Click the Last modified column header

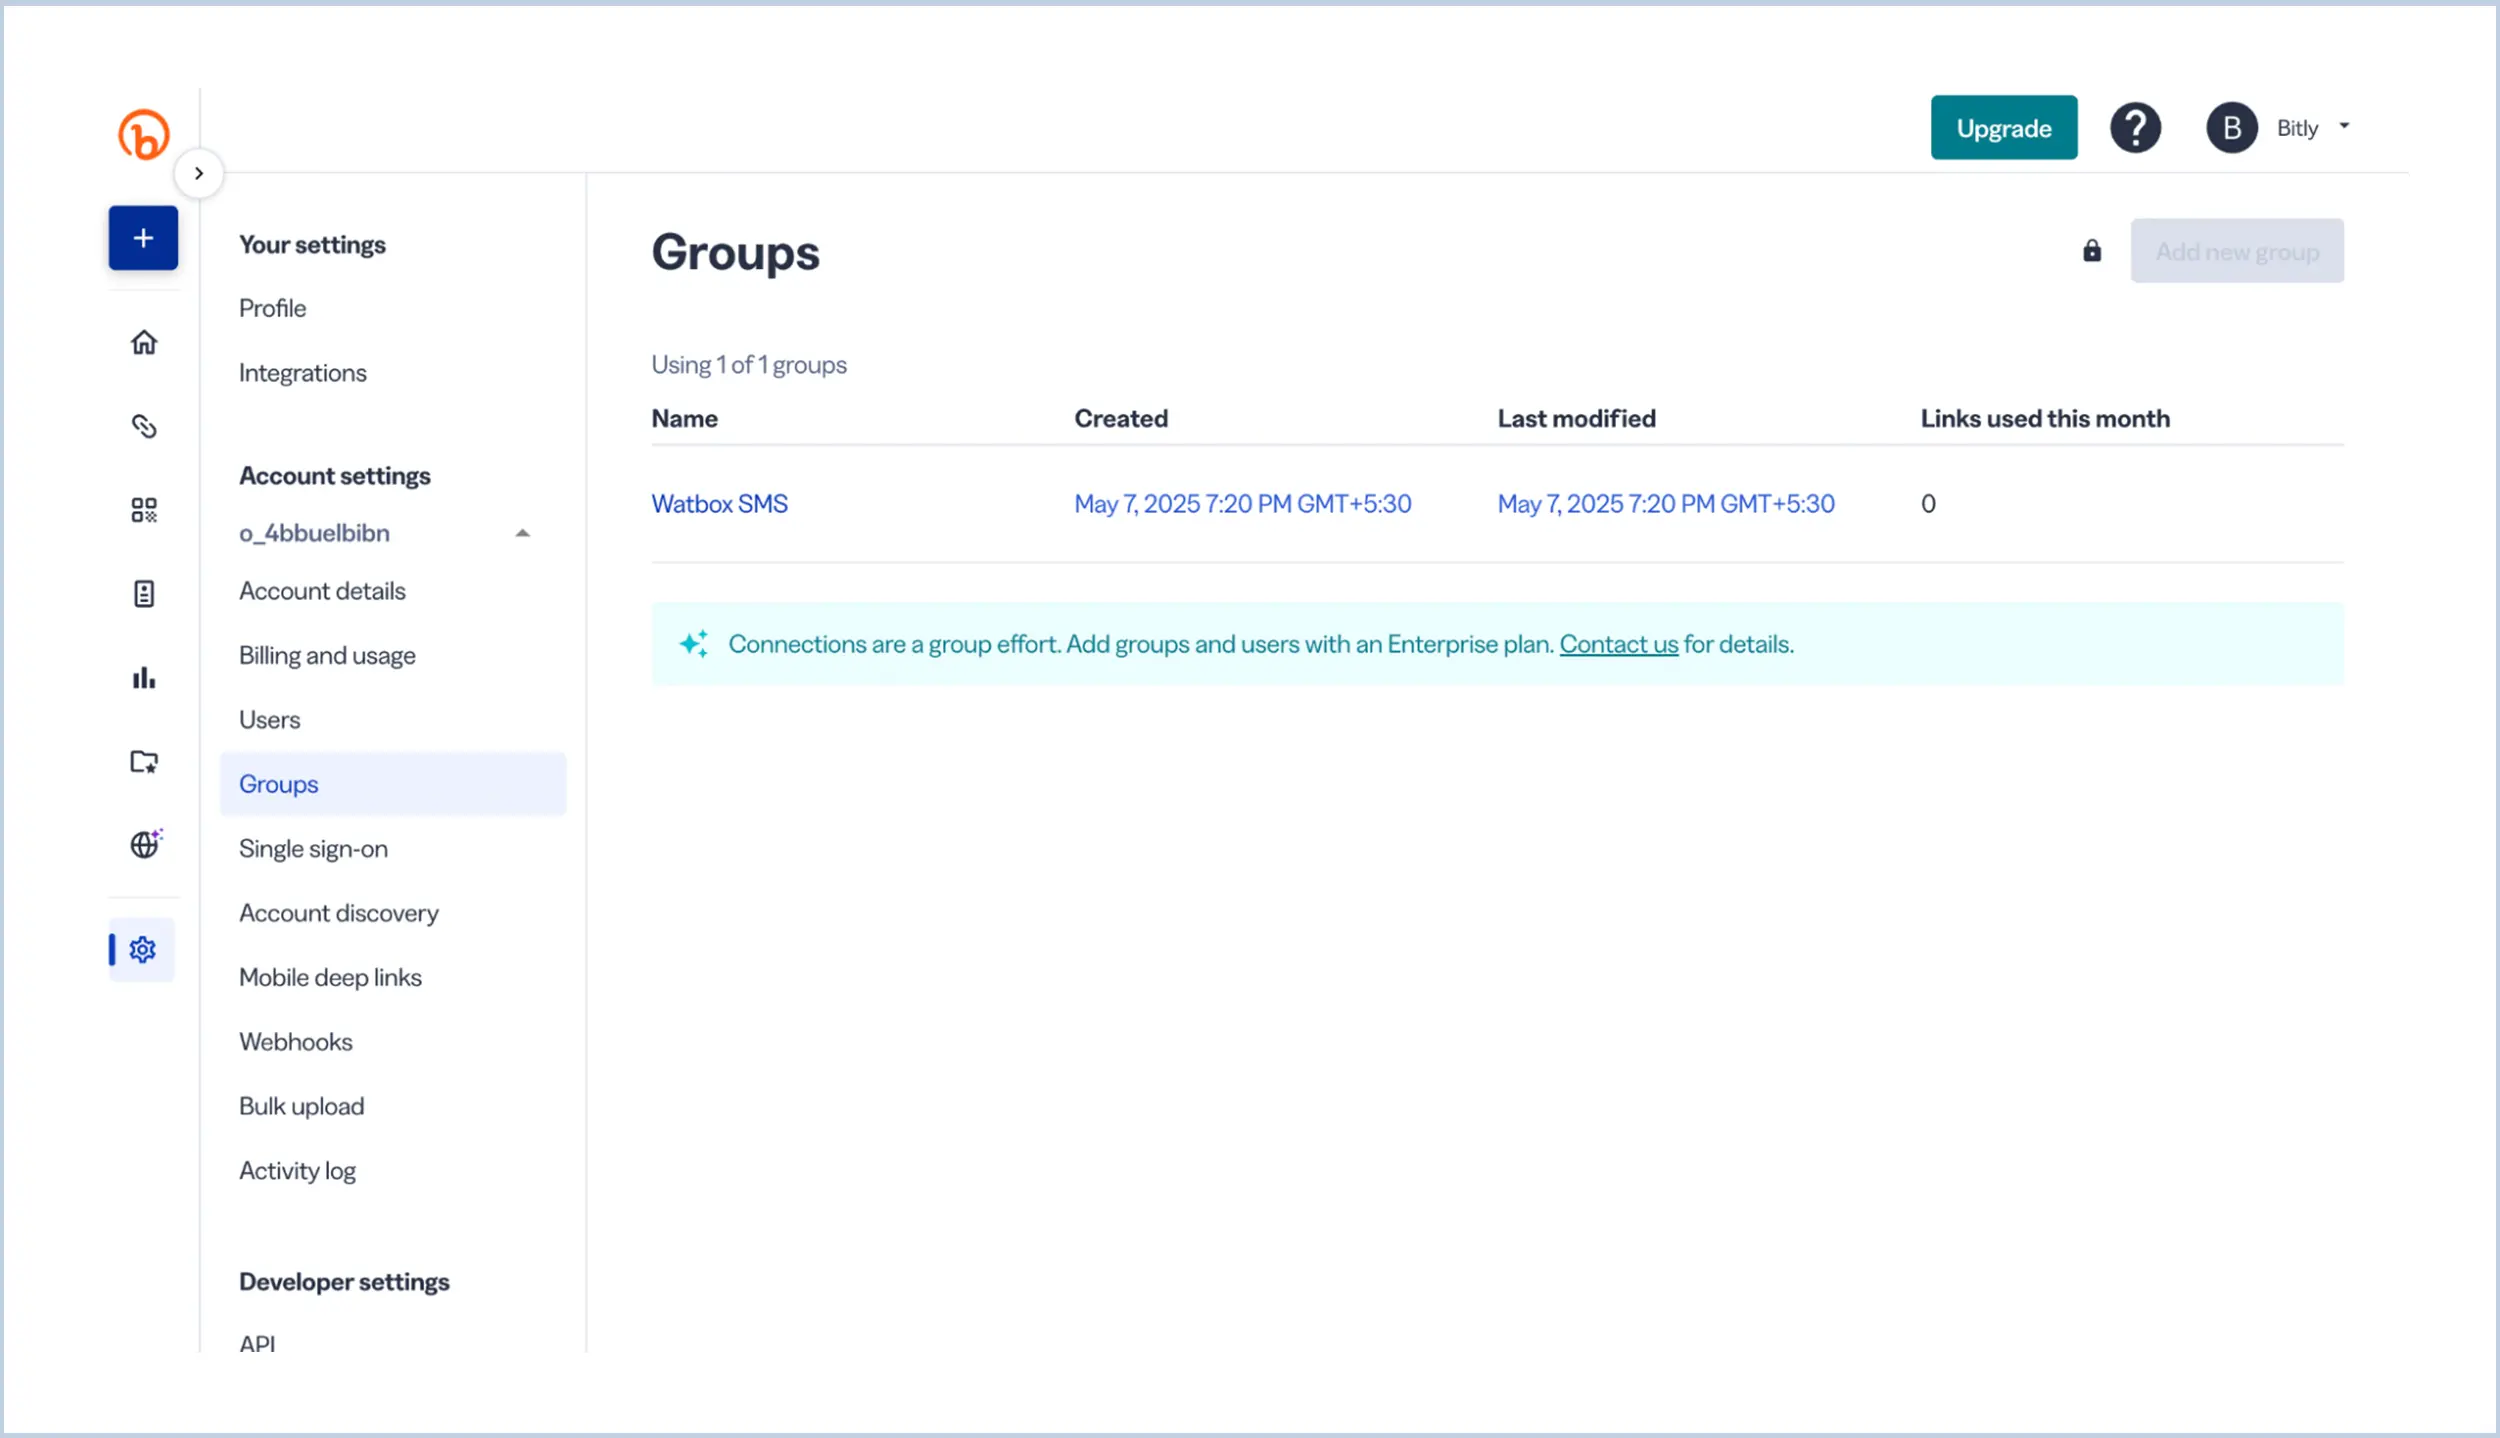click(1576, 419)
